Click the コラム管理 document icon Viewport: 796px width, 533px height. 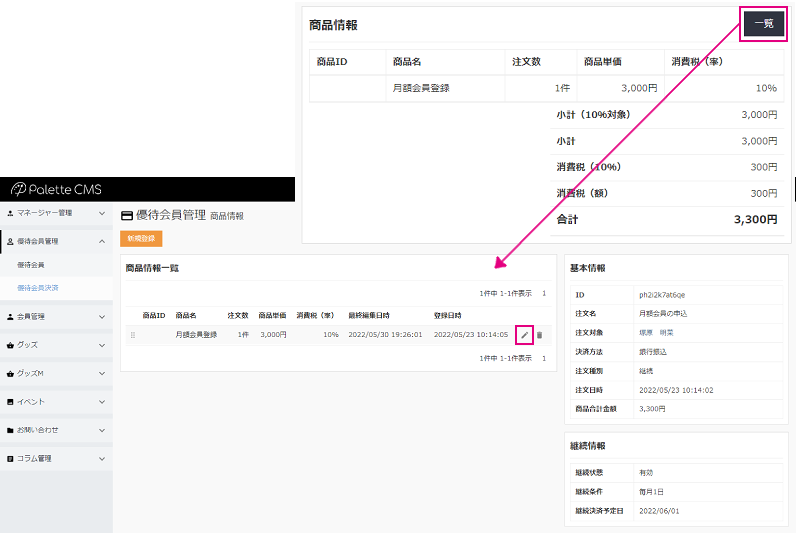pos(10,459)
